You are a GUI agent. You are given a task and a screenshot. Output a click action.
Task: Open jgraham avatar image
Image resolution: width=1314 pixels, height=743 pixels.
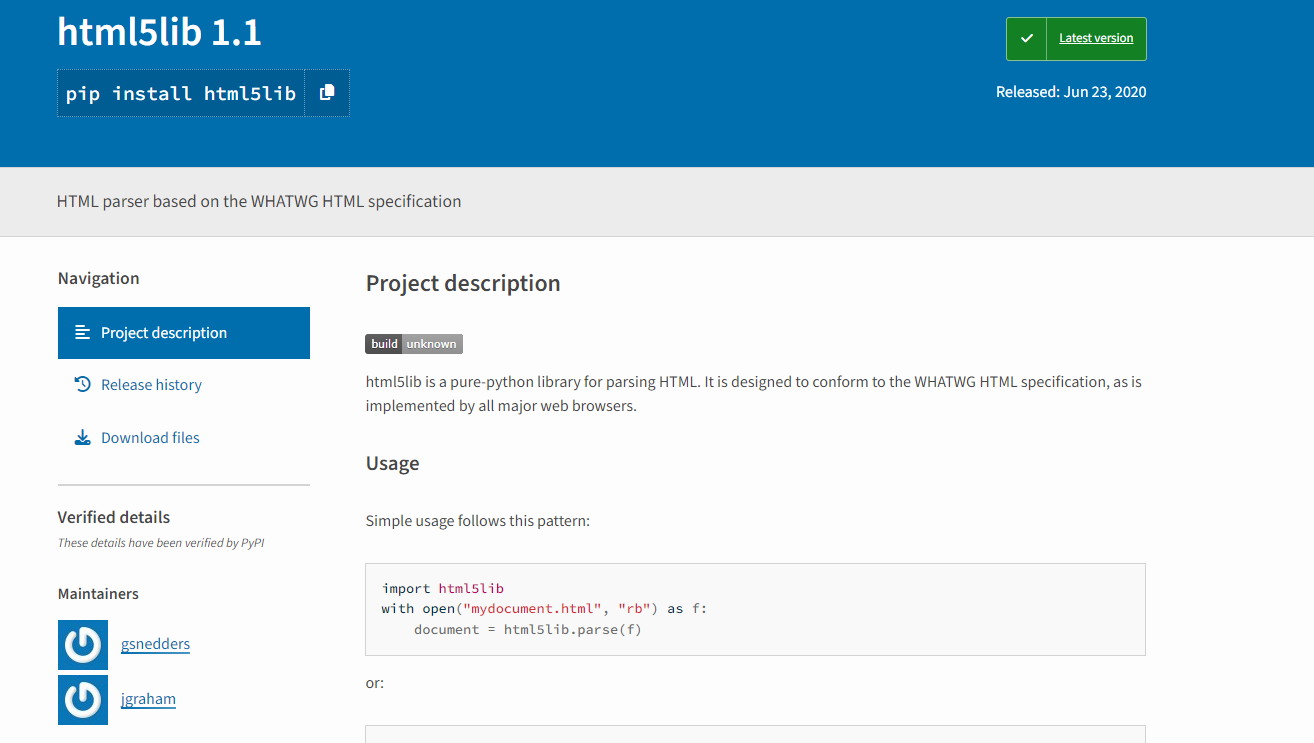83,700
